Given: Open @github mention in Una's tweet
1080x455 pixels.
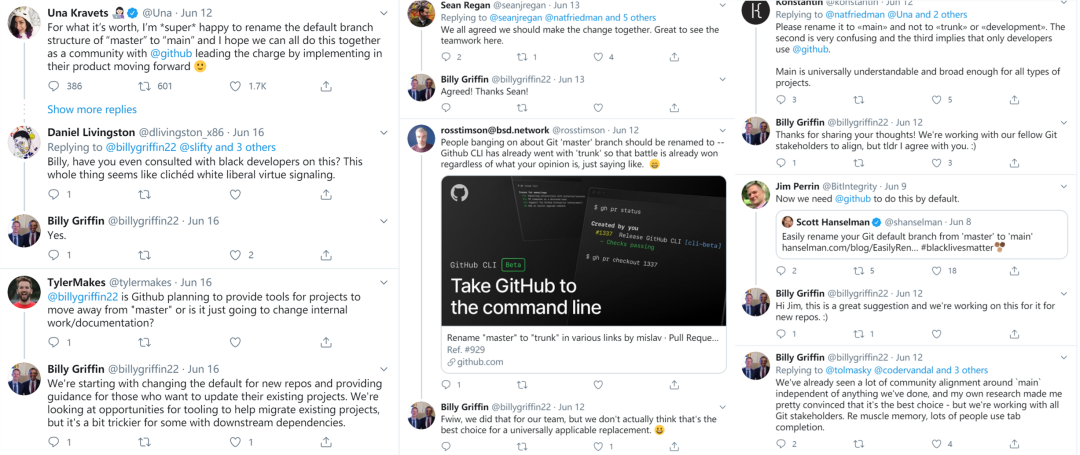Looking at the screenshot, I should tap(175, 51).
